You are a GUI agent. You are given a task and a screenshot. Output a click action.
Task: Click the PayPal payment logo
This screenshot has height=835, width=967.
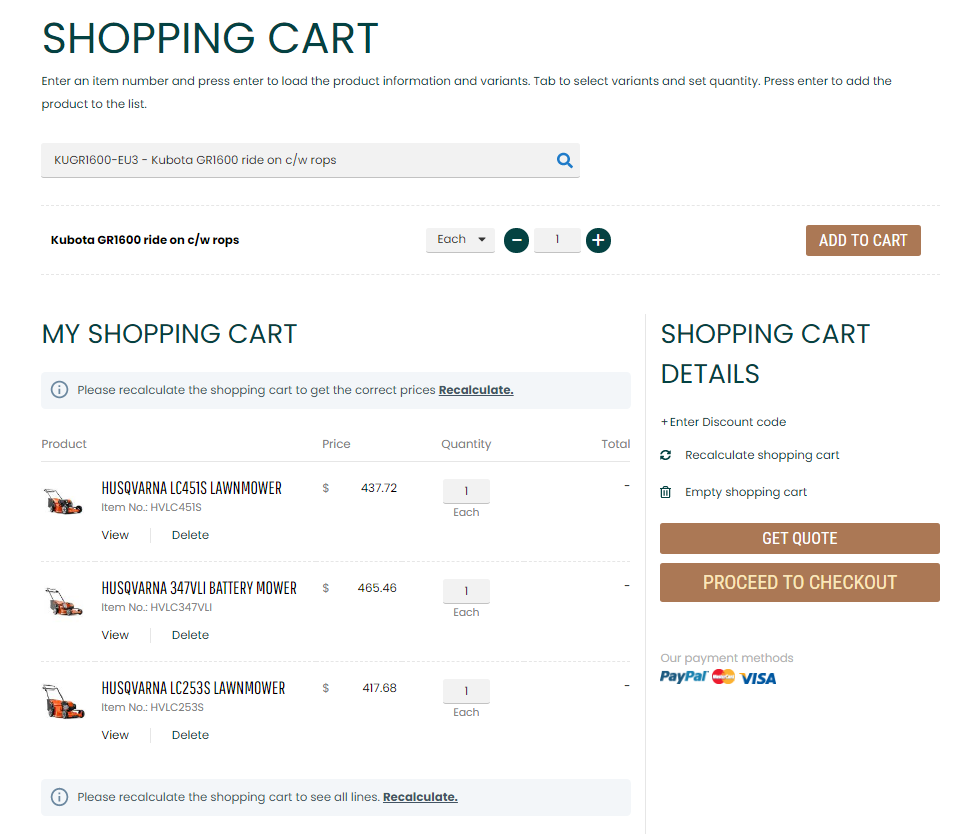tap(684, 677)
